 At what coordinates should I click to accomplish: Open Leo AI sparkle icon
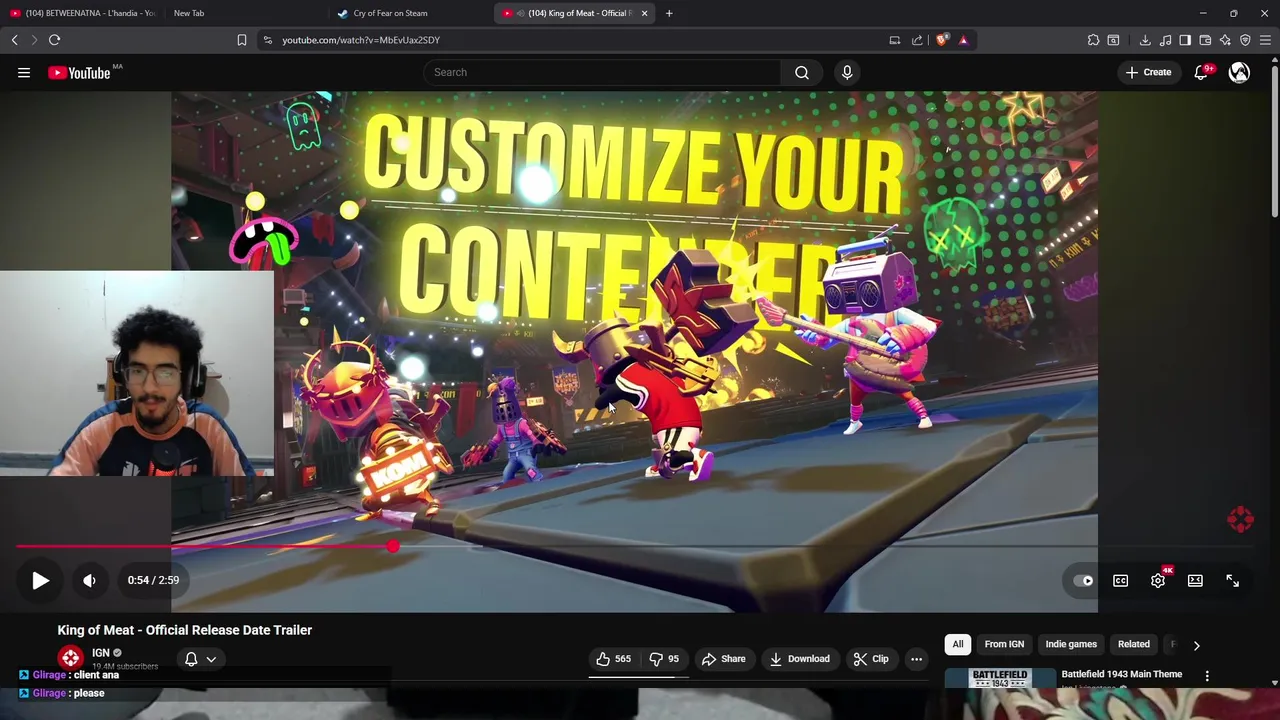1225,40
